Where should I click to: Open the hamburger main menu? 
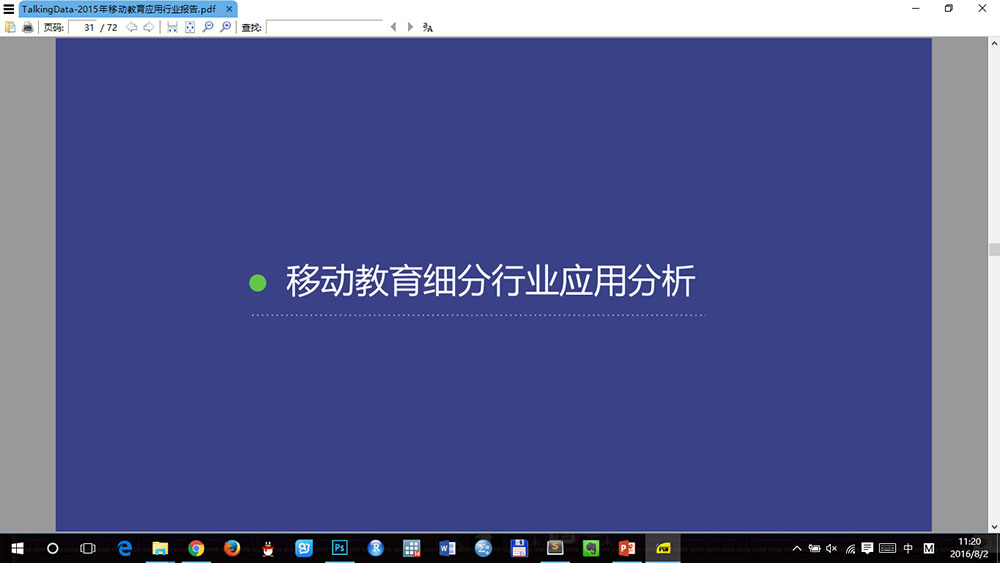coord(8,9)
